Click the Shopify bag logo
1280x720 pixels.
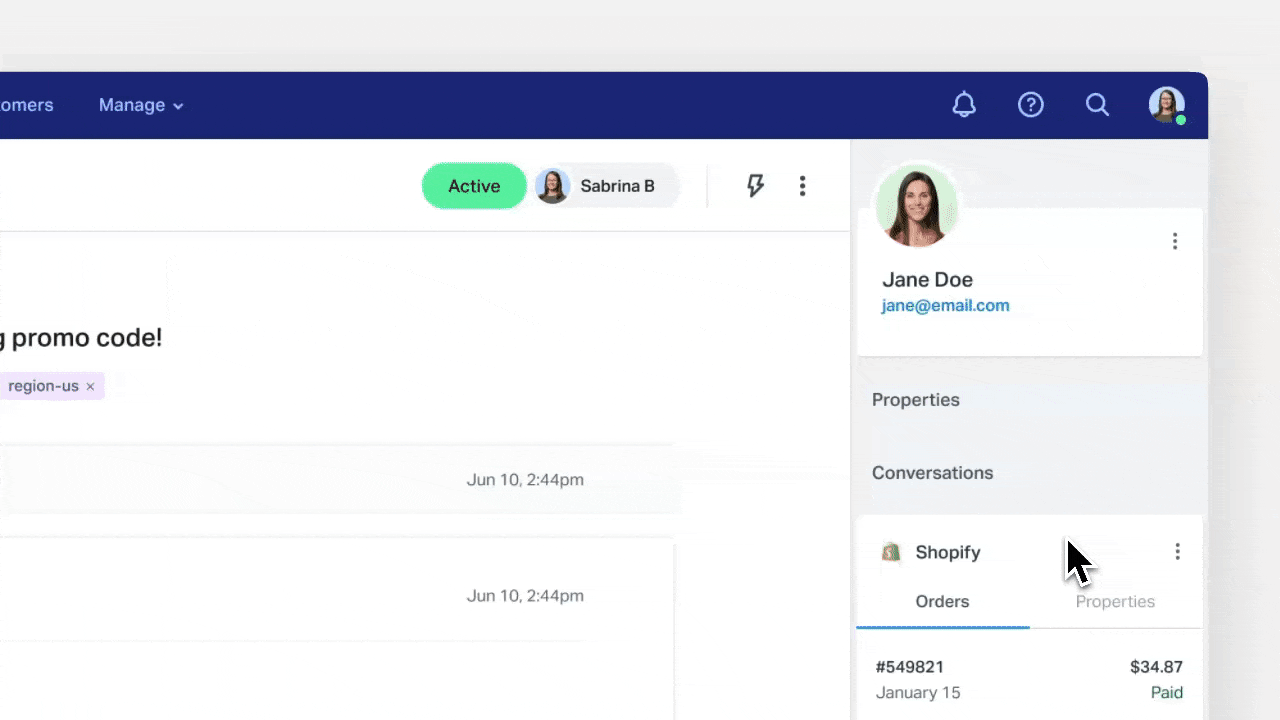890,552
